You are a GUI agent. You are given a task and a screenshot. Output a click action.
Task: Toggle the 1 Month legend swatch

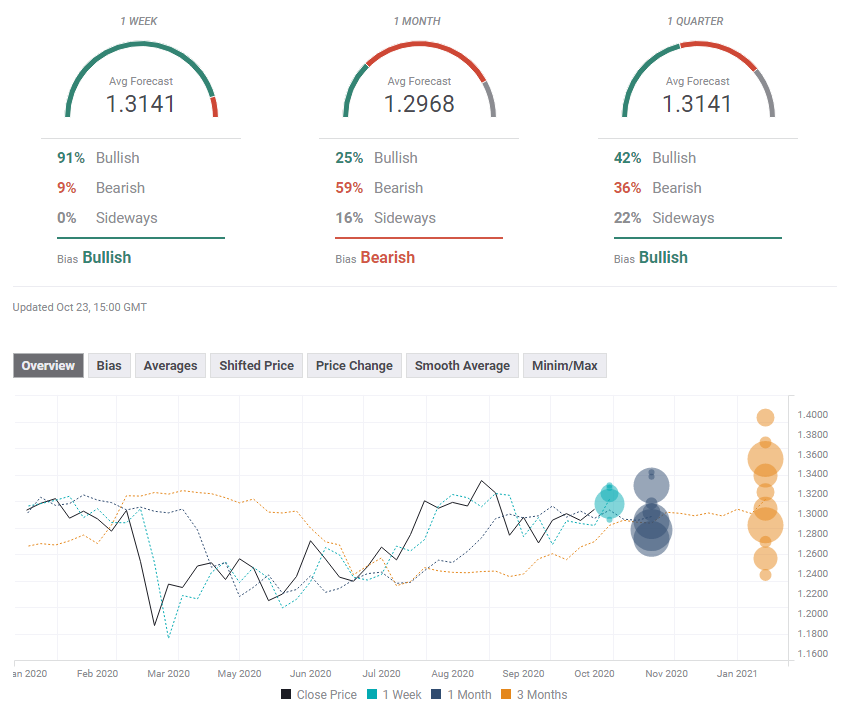pos(436,694)
